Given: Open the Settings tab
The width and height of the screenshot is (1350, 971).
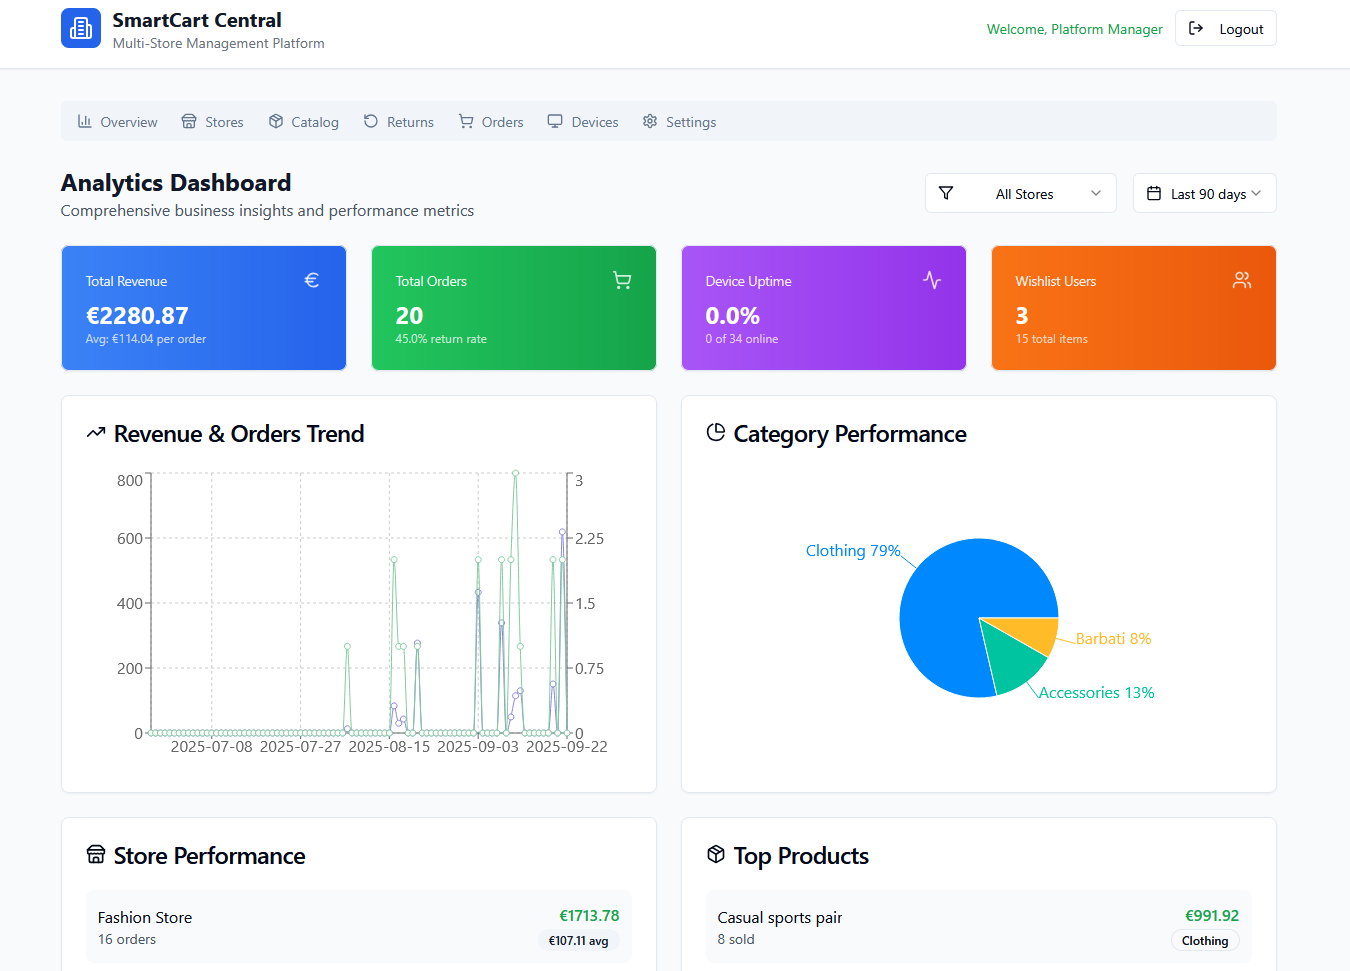Looking at the screenshot, I should coord(679,122).
